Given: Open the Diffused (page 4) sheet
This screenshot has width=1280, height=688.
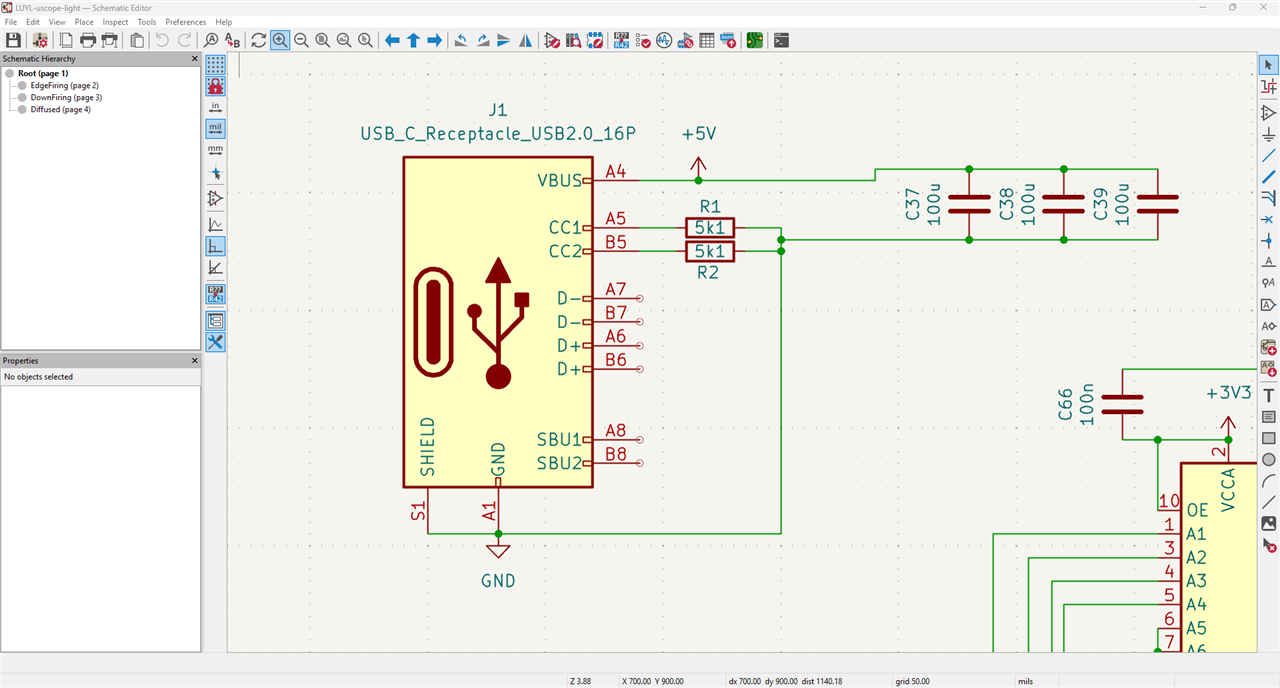Looking at the screenshot, I should point(60,109).
